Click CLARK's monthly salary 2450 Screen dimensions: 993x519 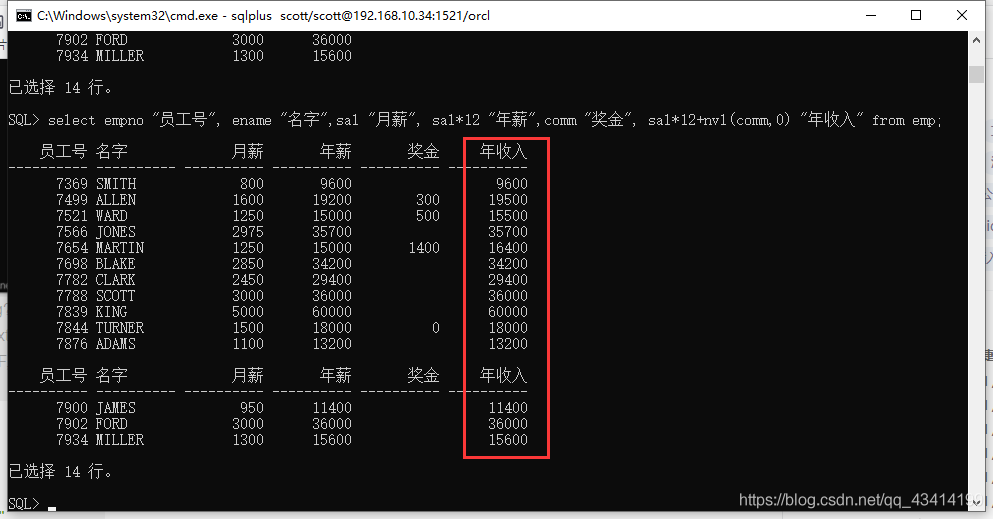pyautogui.click(x=248, y=279)
